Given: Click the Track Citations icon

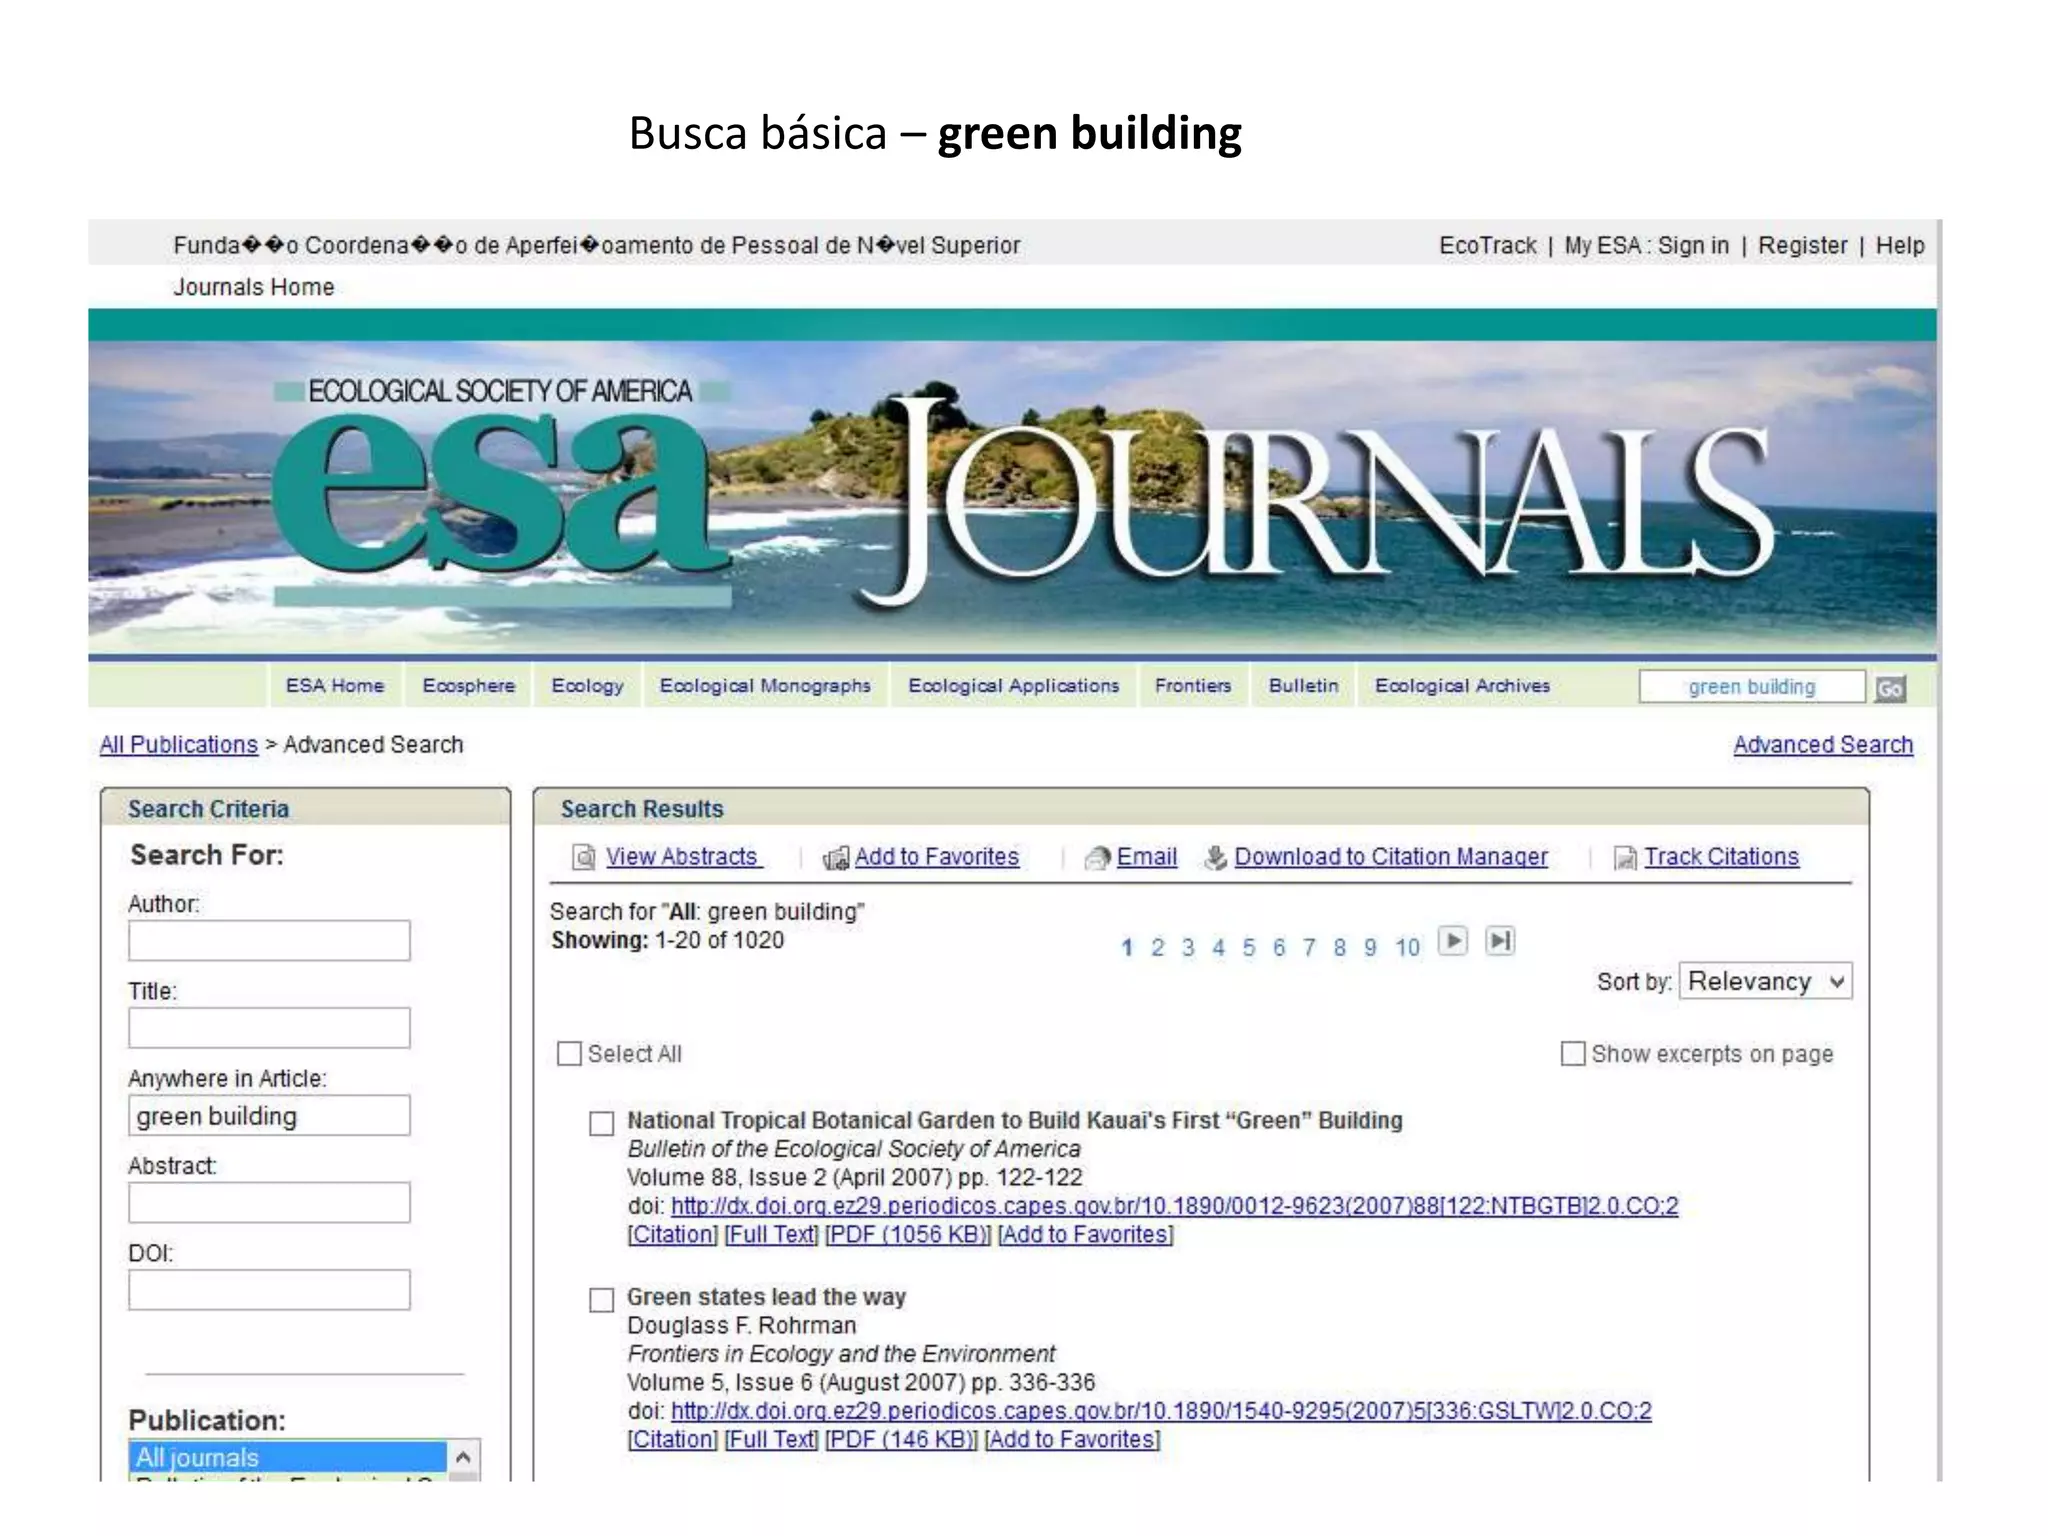Looking at the screenshot, I should click(x=1626, y=858).
